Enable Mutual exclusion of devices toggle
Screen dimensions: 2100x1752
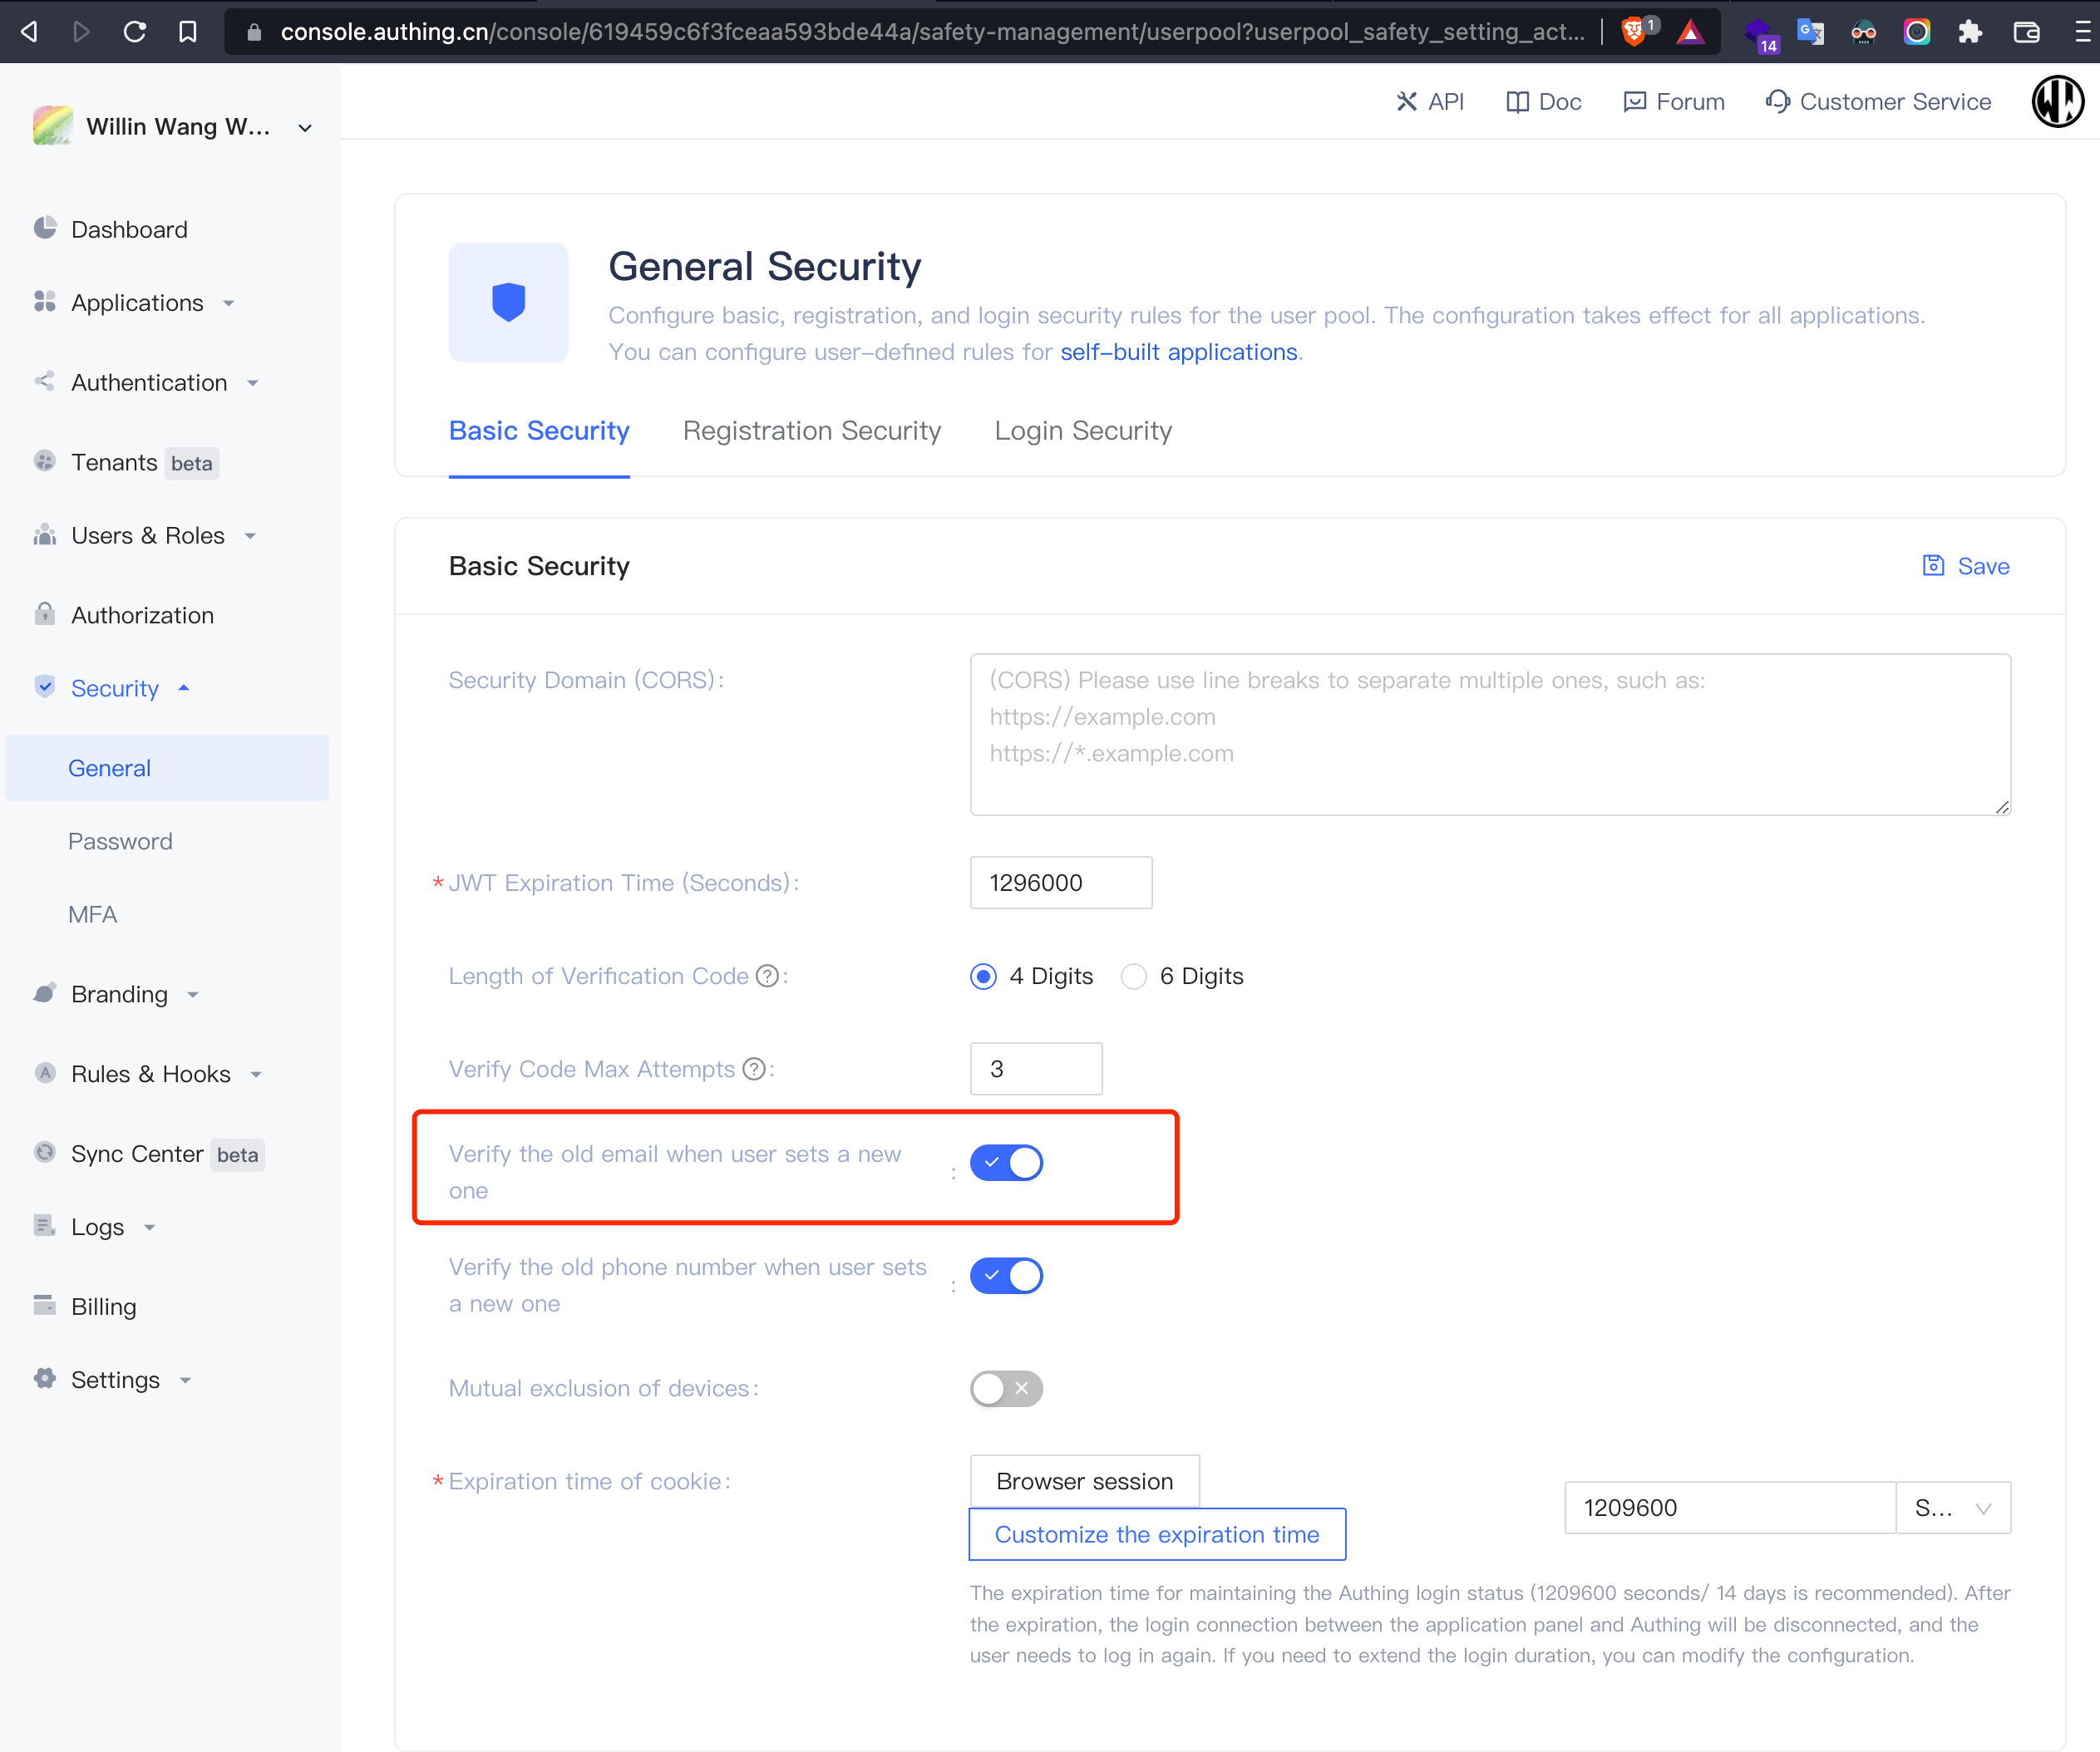click(x=1006, y=1388)
